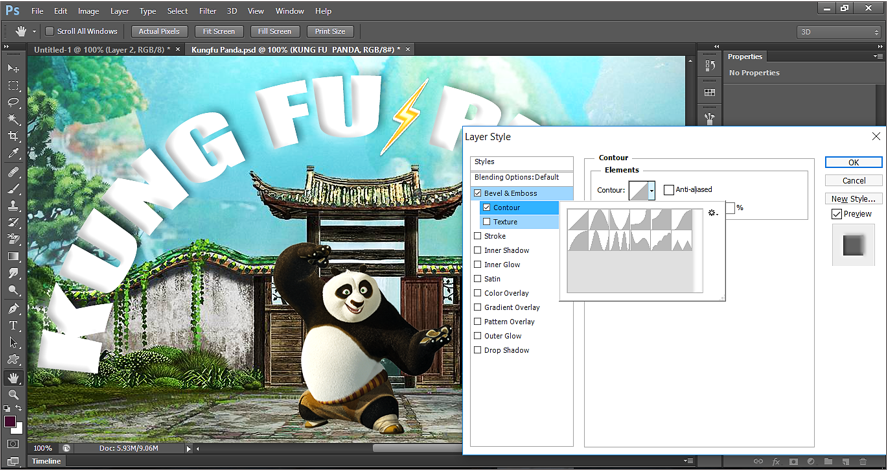Select the Custom Shape tool
This screenshot has width=889, height=471.
pos(13,360)
